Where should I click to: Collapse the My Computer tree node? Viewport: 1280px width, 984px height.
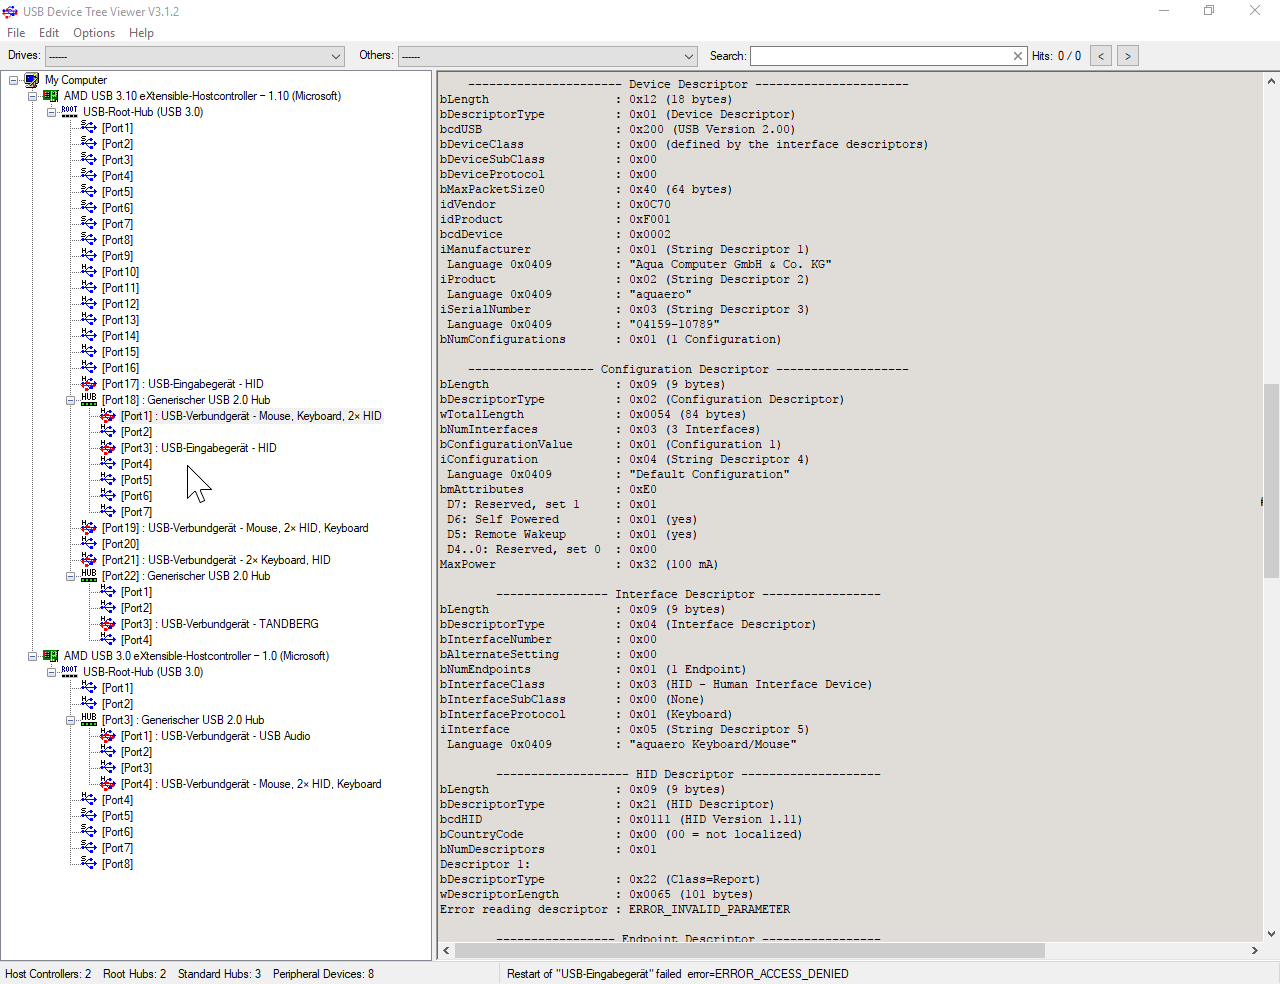pyautogui.click(x=14, y=80)
